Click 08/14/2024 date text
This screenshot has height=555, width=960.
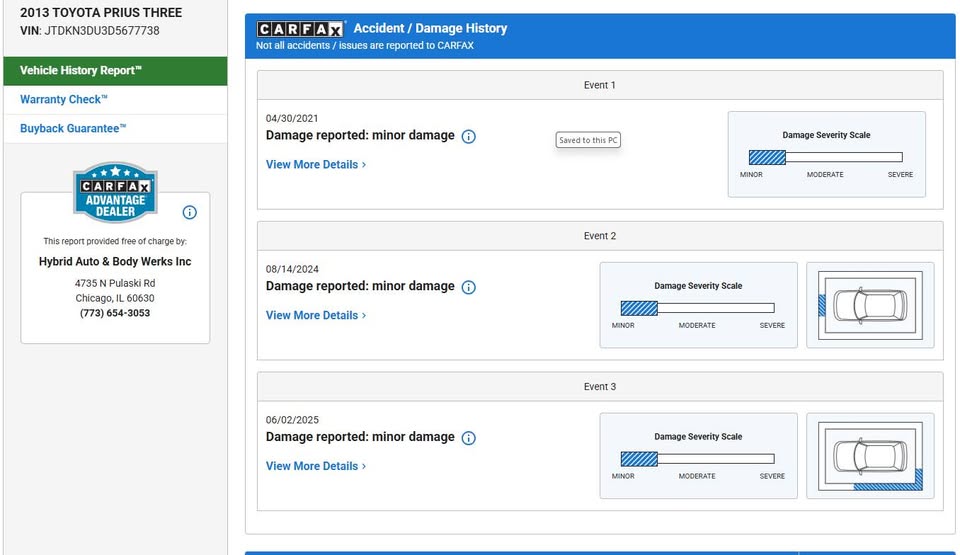(x=292, y=269)
